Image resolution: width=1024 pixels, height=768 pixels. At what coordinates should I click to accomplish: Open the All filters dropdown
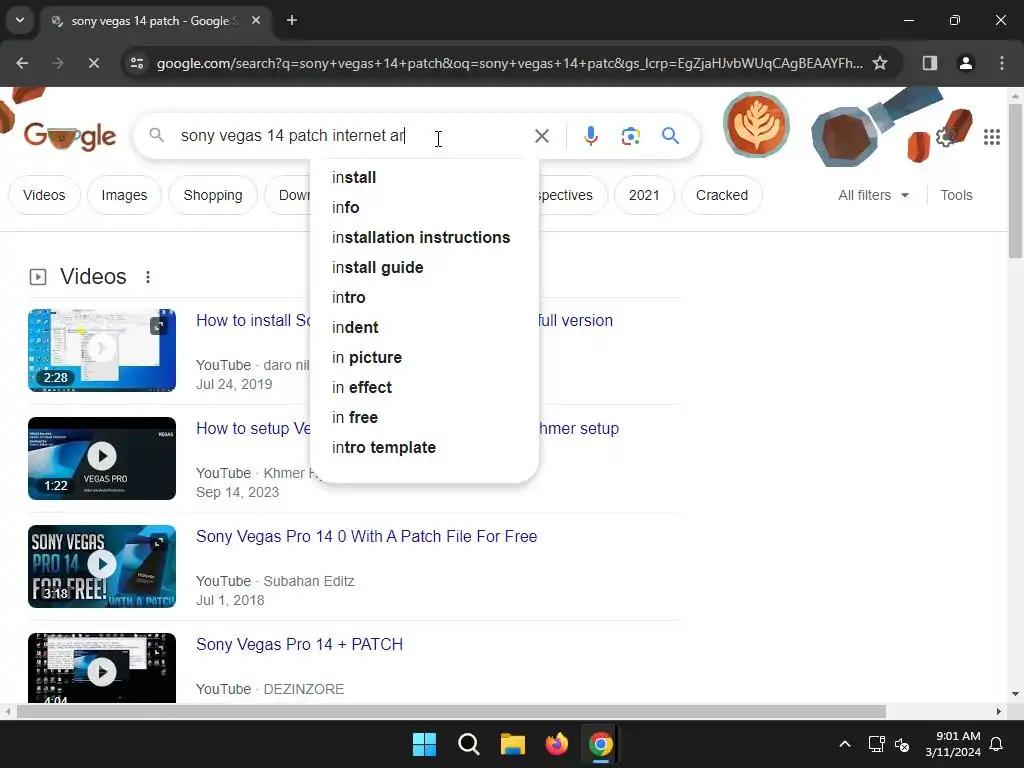coord(874,195)
